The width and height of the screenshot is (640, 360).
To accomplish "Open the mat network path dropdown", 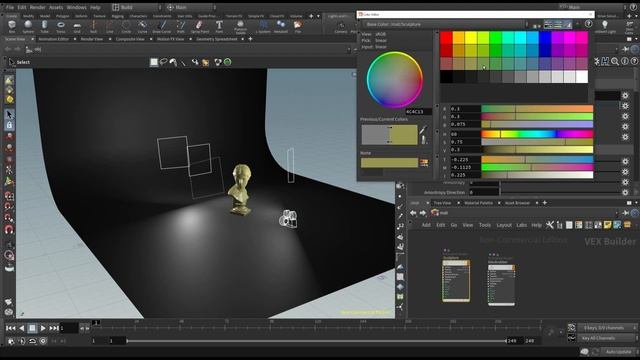I will click(x=616, y=213).
